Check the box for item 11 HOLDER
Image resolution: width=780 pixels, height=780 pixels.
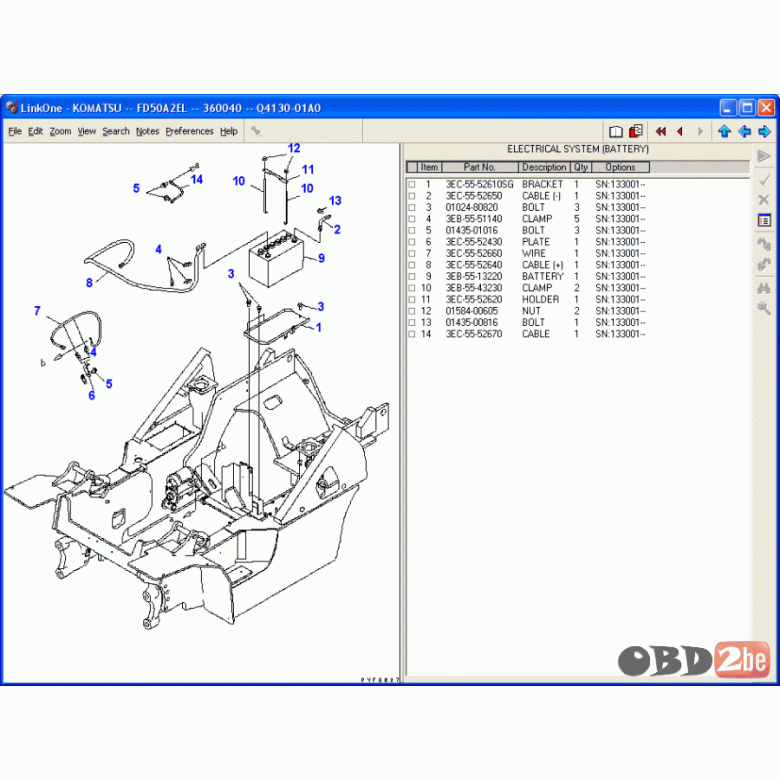click(411, 299)
